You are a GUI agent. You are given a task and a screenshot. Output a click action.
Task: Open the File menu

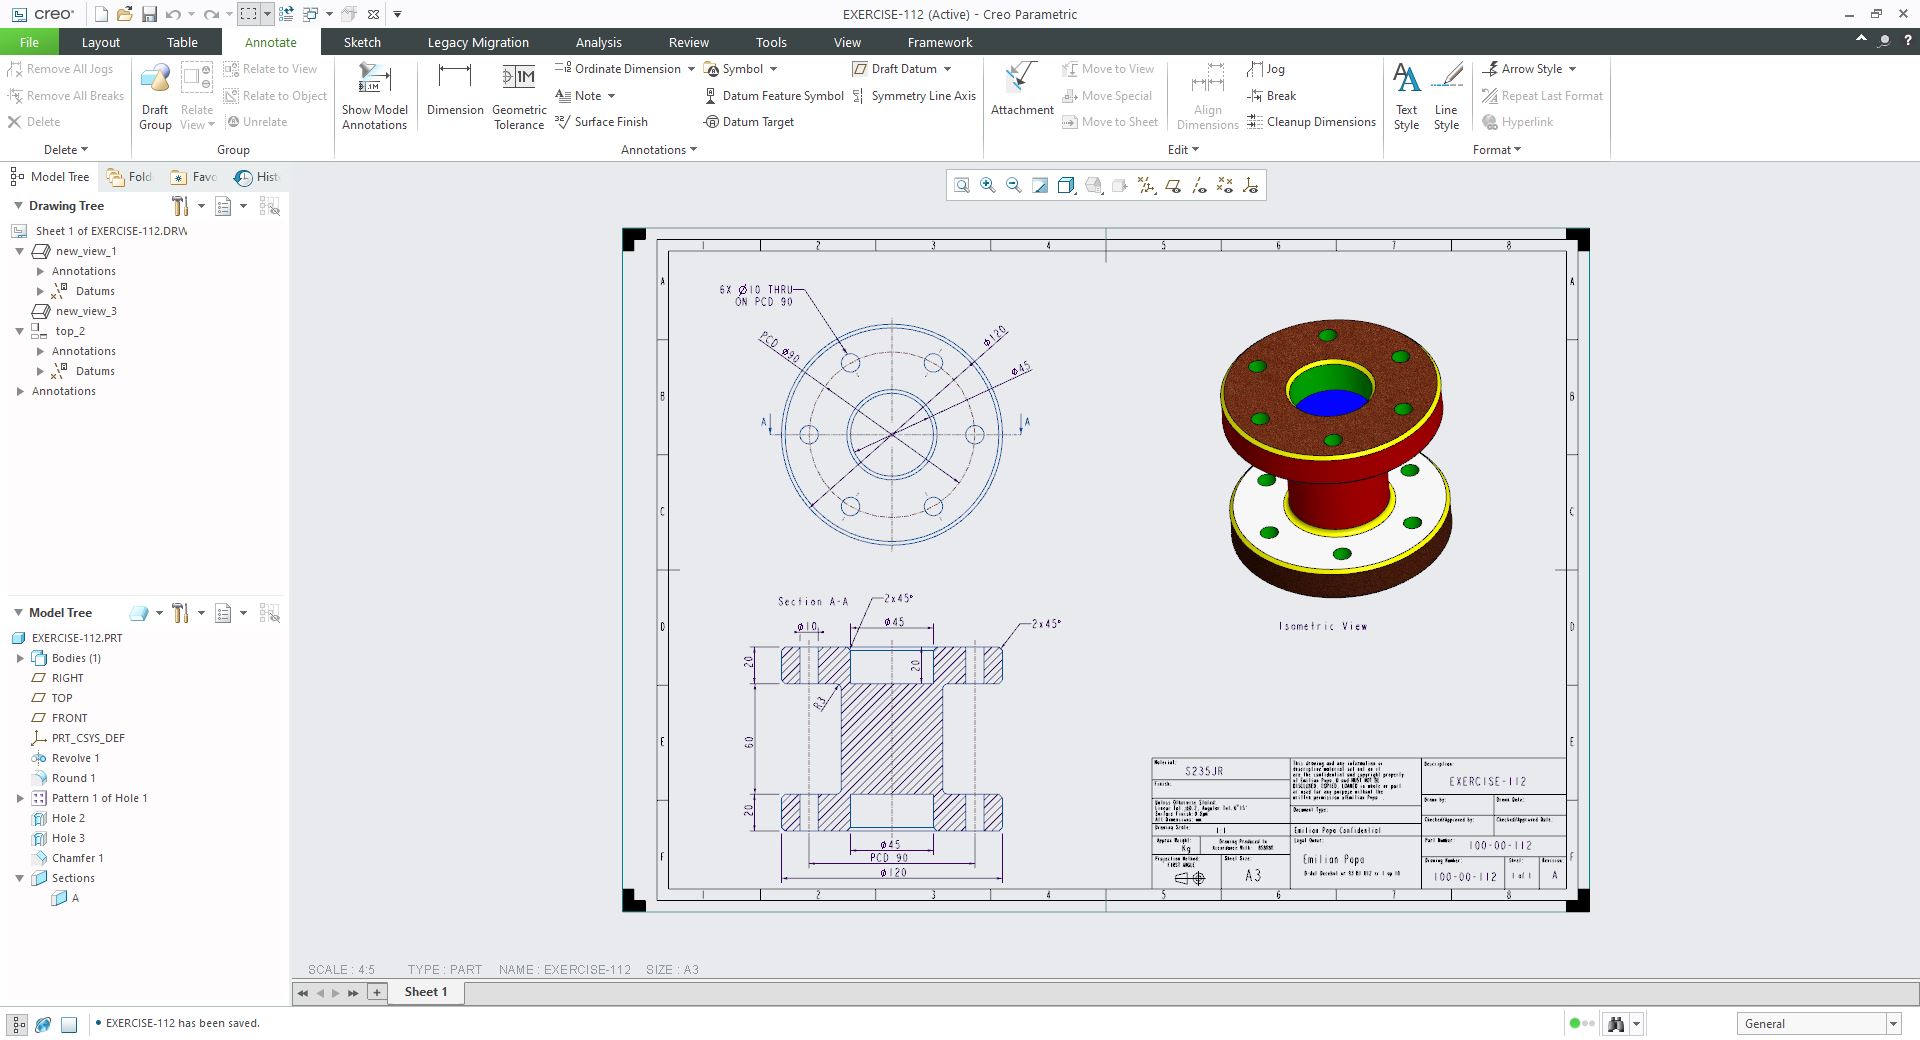coord(29,42)
